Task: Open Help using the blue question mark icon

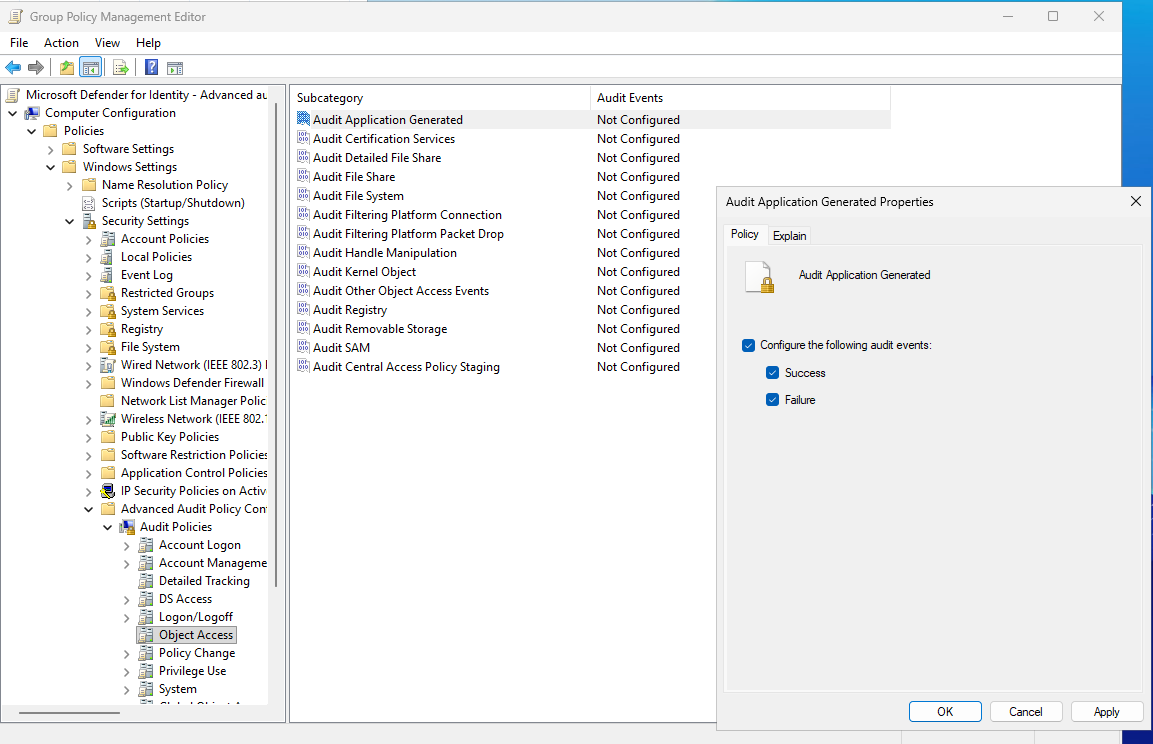Action: 150,67
